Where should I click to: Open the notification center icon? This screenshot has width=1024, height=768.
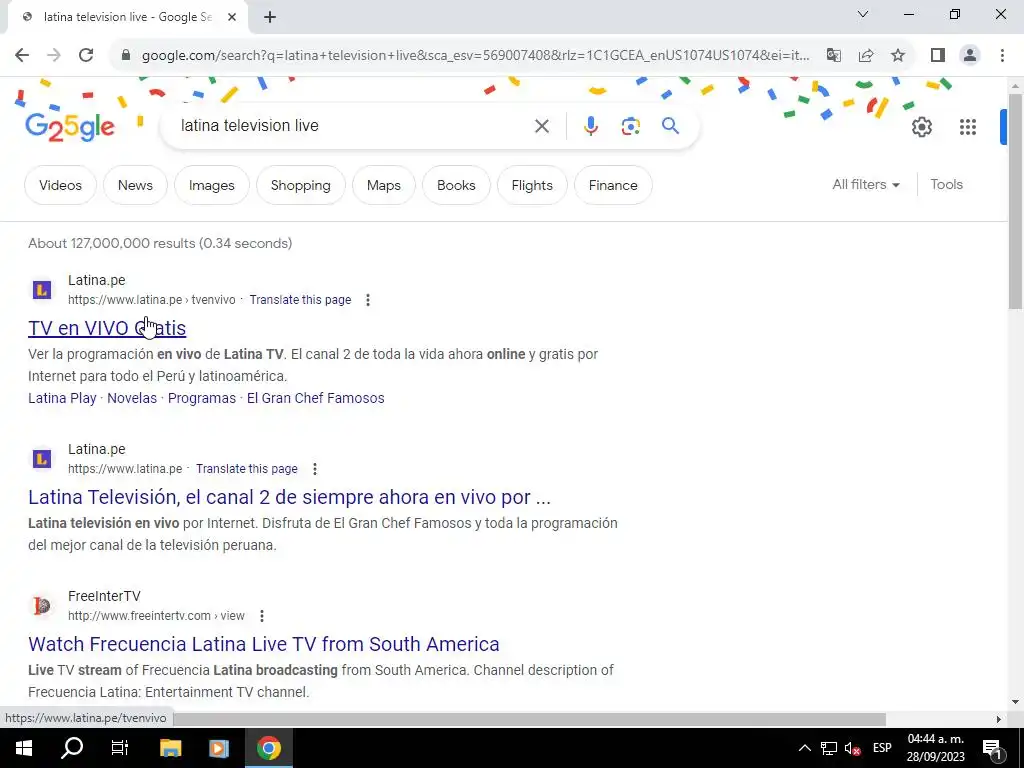tap(993, 748)
